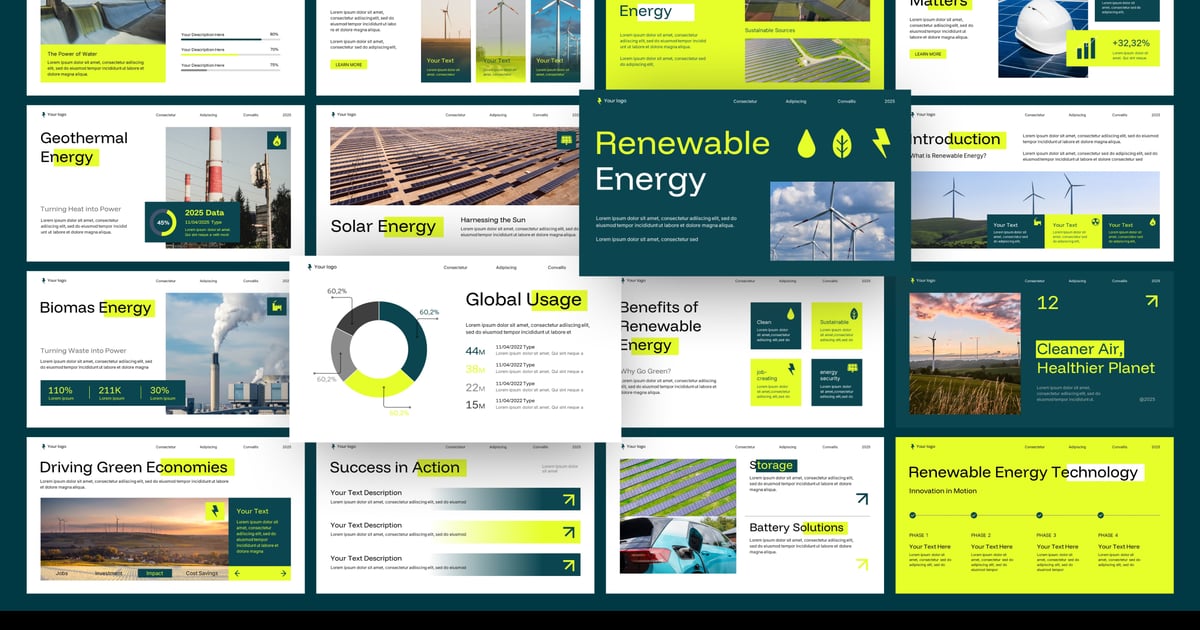Click the flame icon on the Geothermal Energy slide
Viewport: 1200px width, 630px height.
tap(277, 141)
